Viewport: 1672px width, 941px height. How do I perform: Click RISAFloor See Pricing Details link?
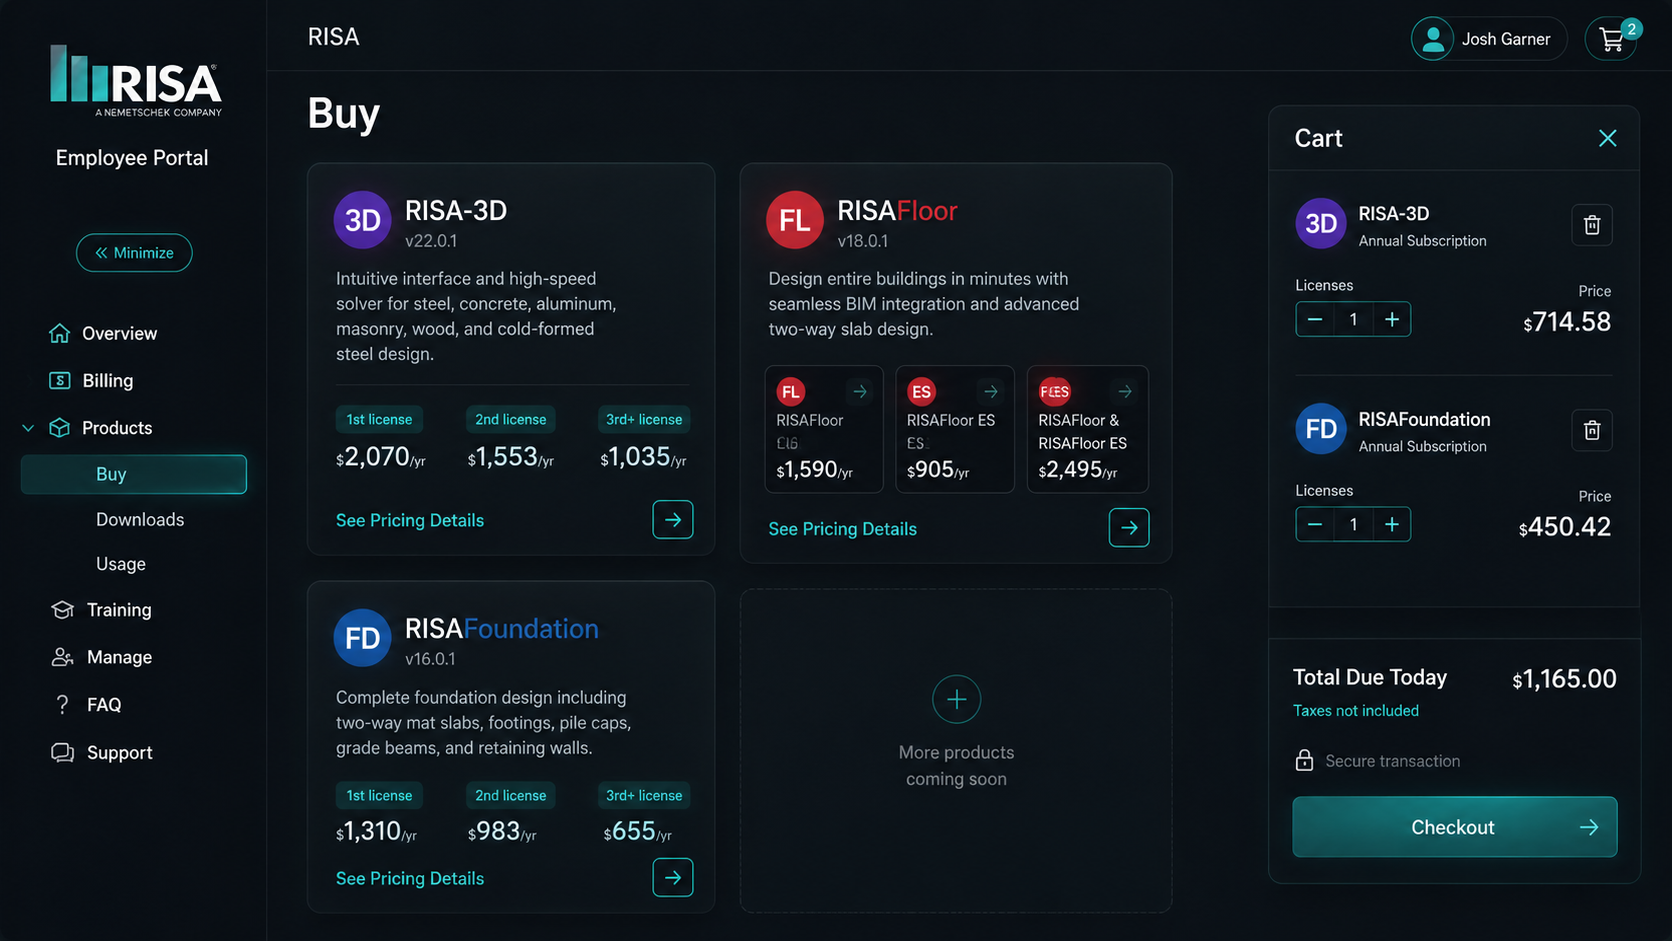click(x=842, y=529)
